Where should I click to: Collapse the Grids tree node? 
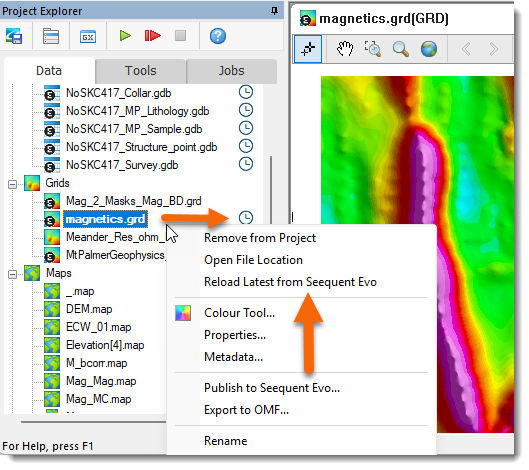[x=12, y=184]
